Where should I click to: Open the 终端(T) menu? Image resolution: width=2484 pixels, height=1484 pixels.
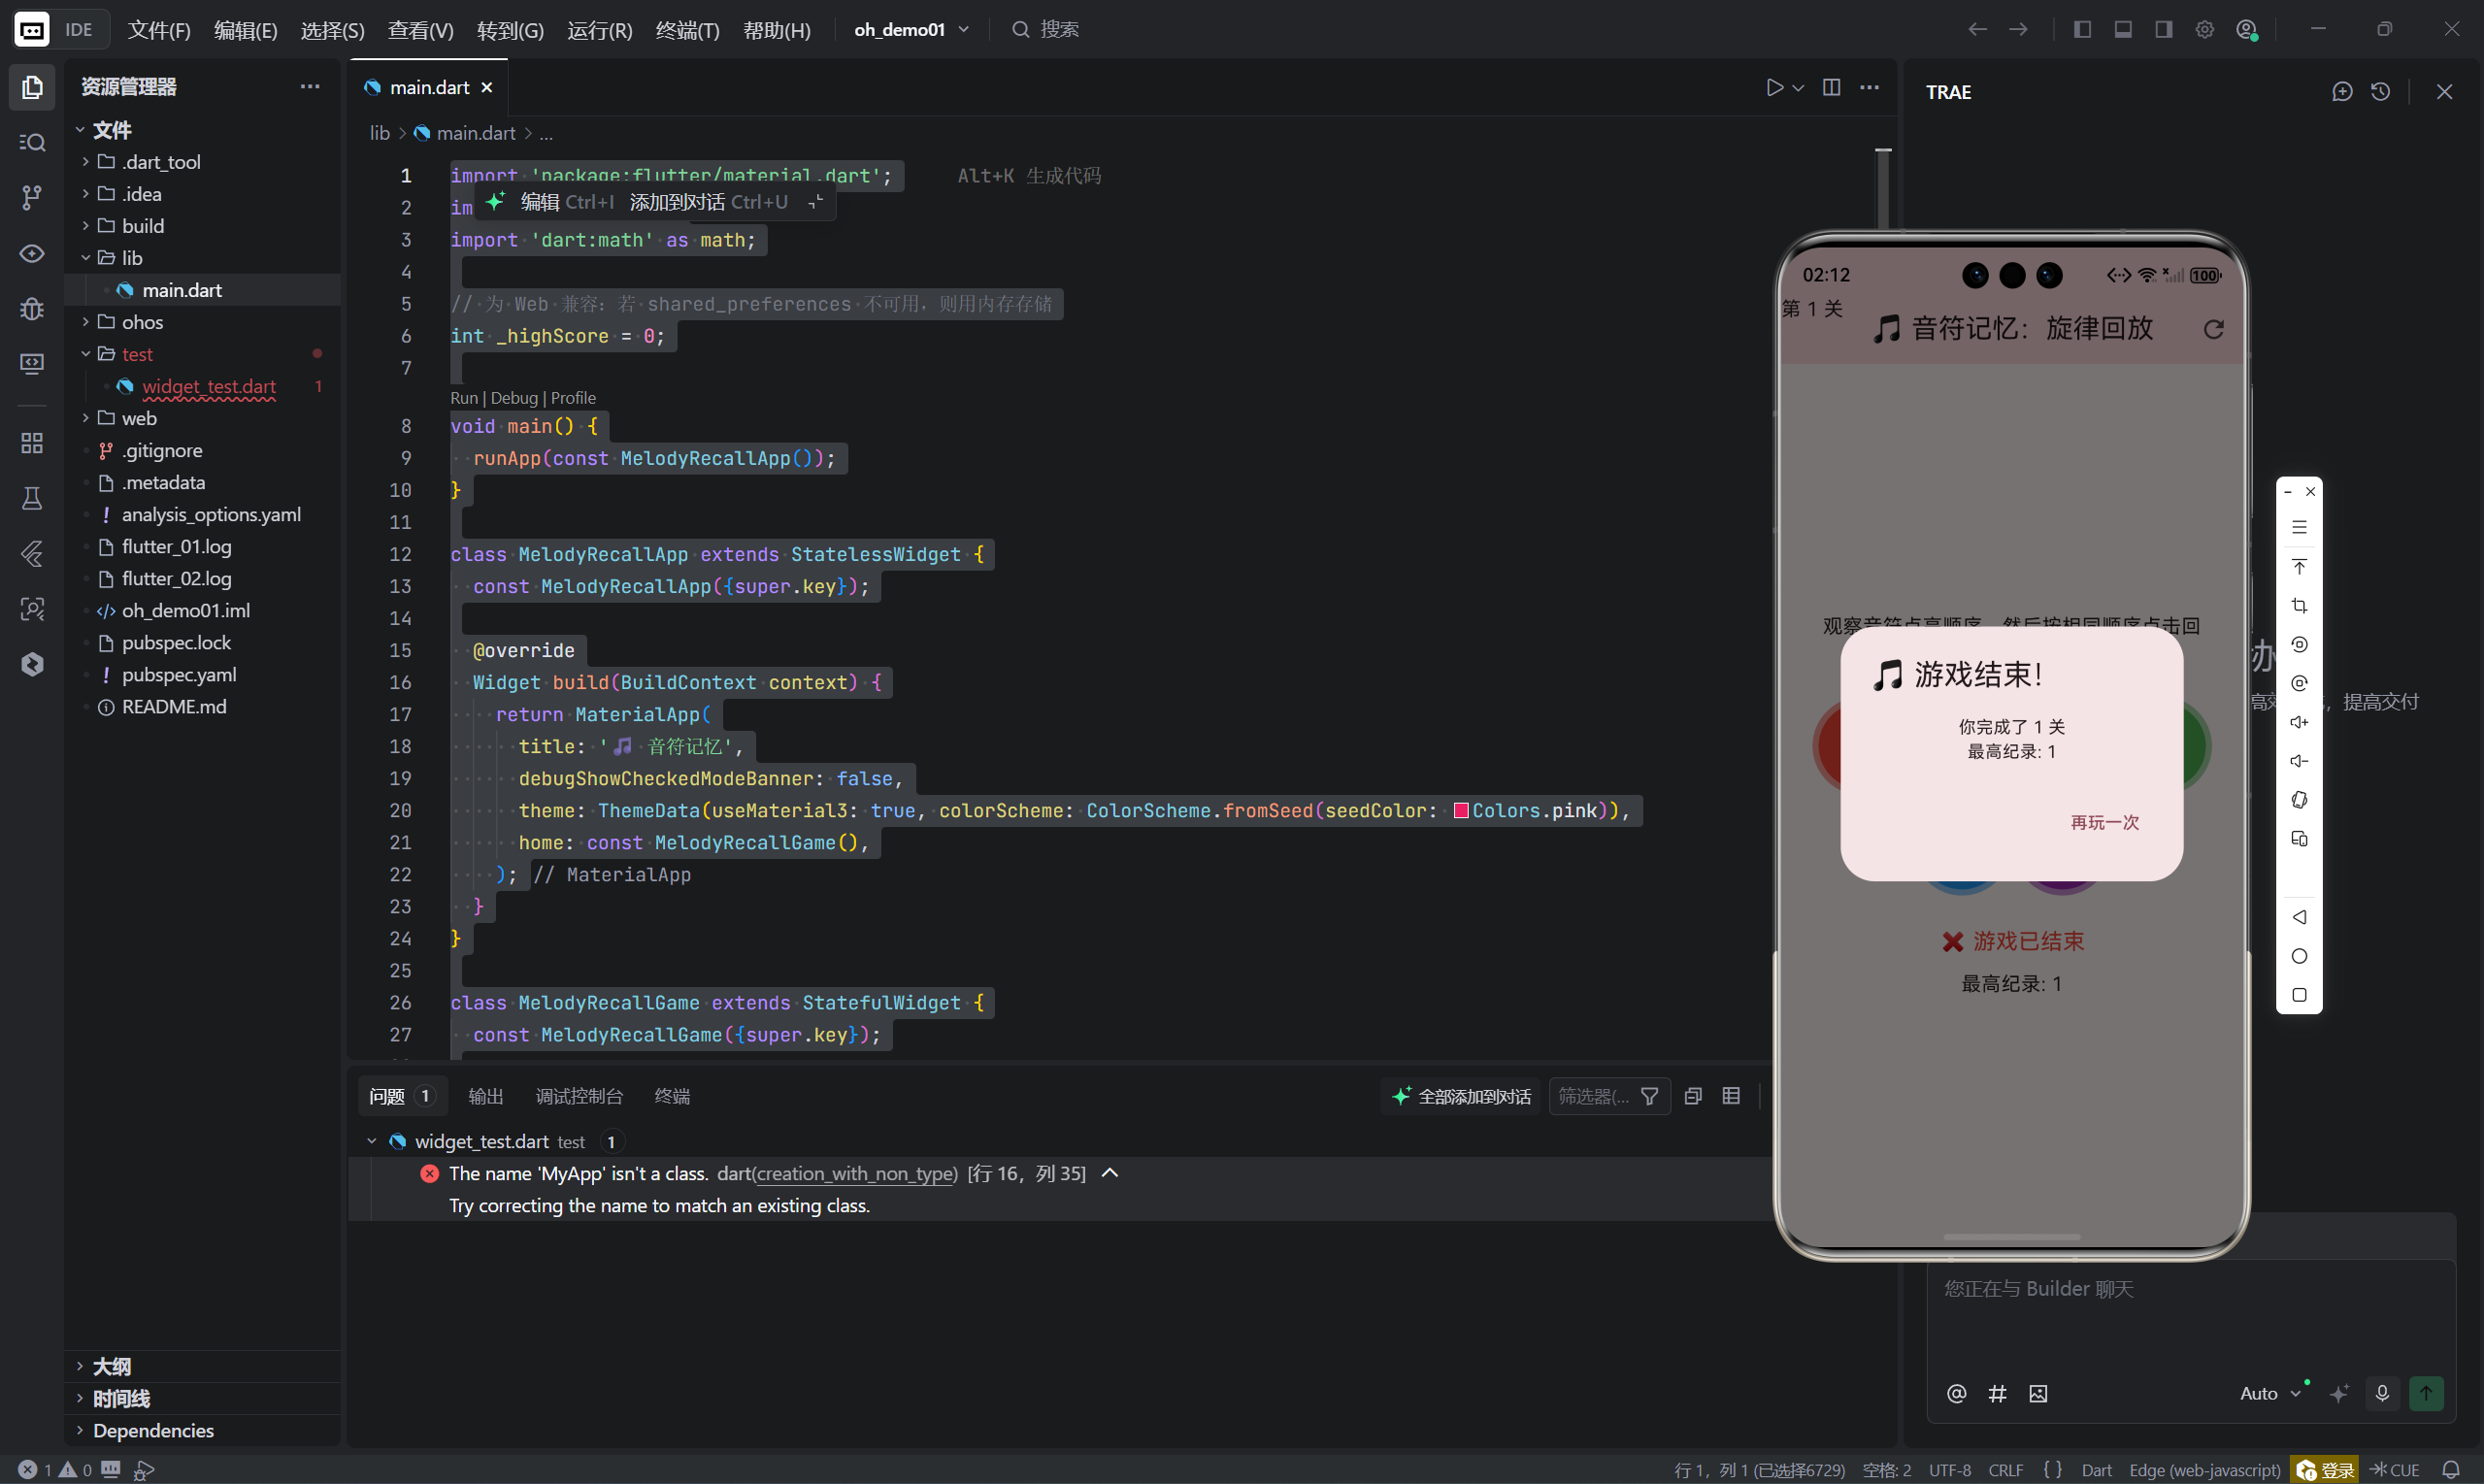tap(687, 30)
